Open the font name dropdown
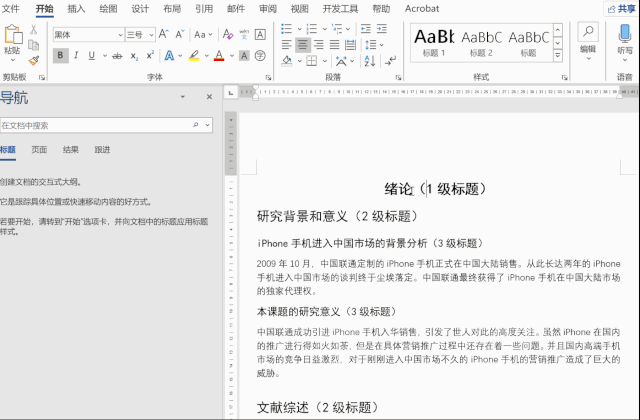Image resolution: width=640 pixels, height=420 pixels. 120,35
